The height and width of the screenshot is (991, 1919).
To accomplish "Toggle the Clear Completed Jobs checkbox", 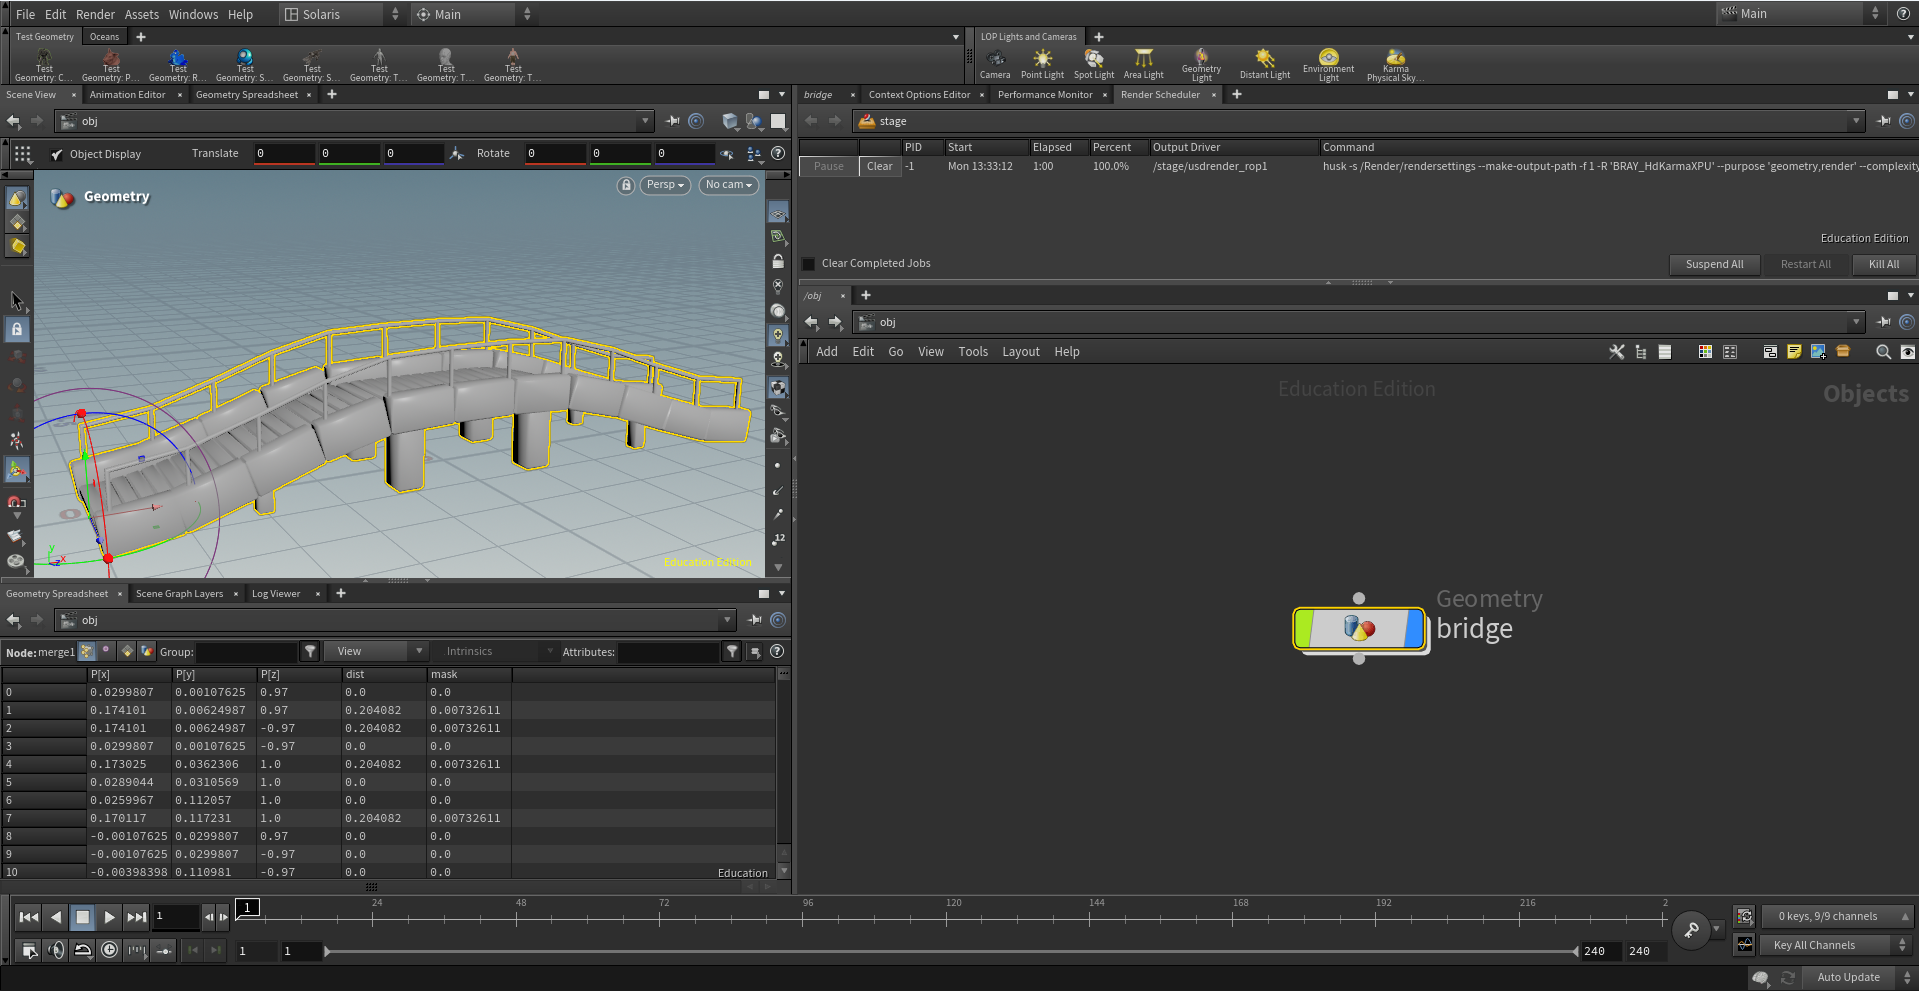I will [x=809, y=264].
